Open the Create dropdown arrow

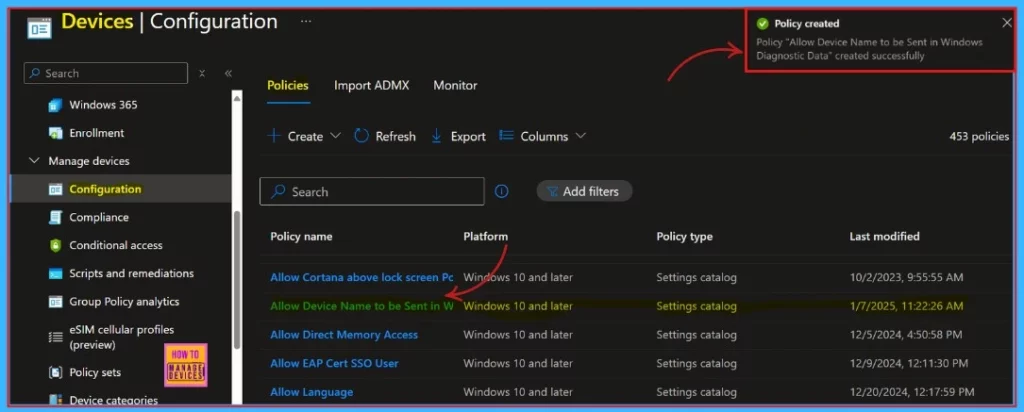click(335, 136)
